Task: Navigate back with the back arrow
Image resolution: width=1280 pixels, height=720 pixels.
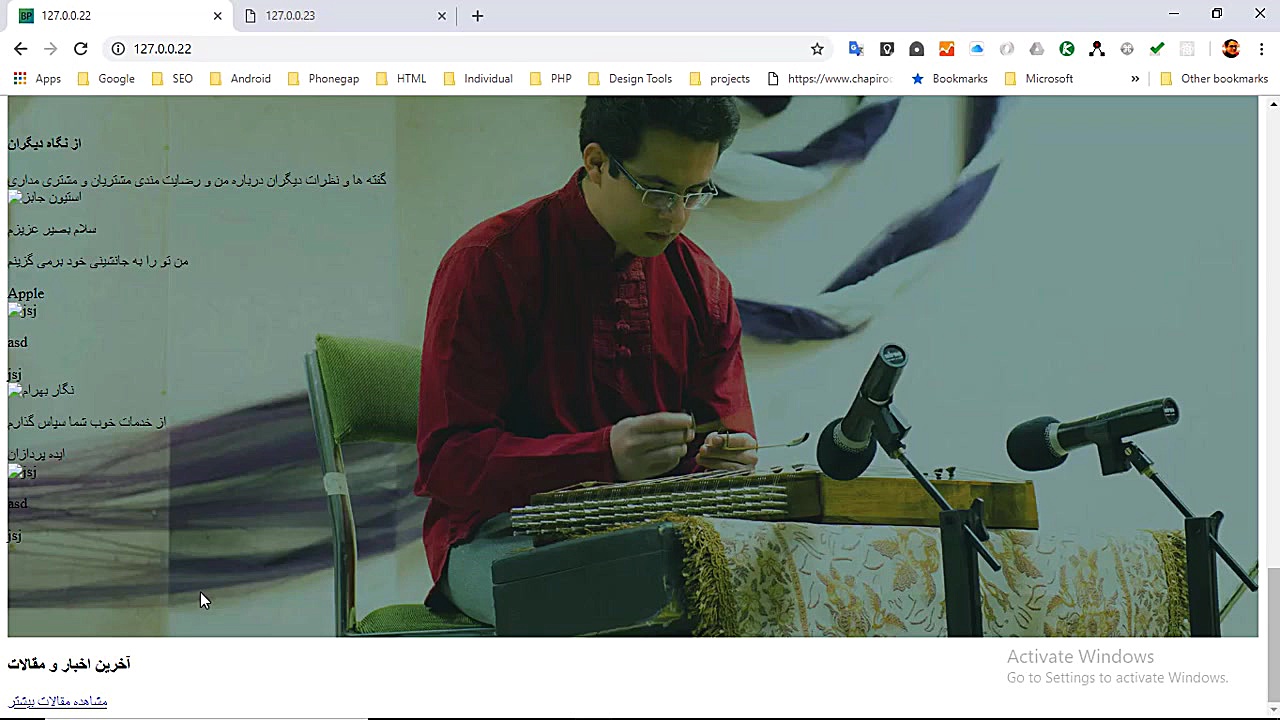Action: pyautogui.click(x=21, y=48)
